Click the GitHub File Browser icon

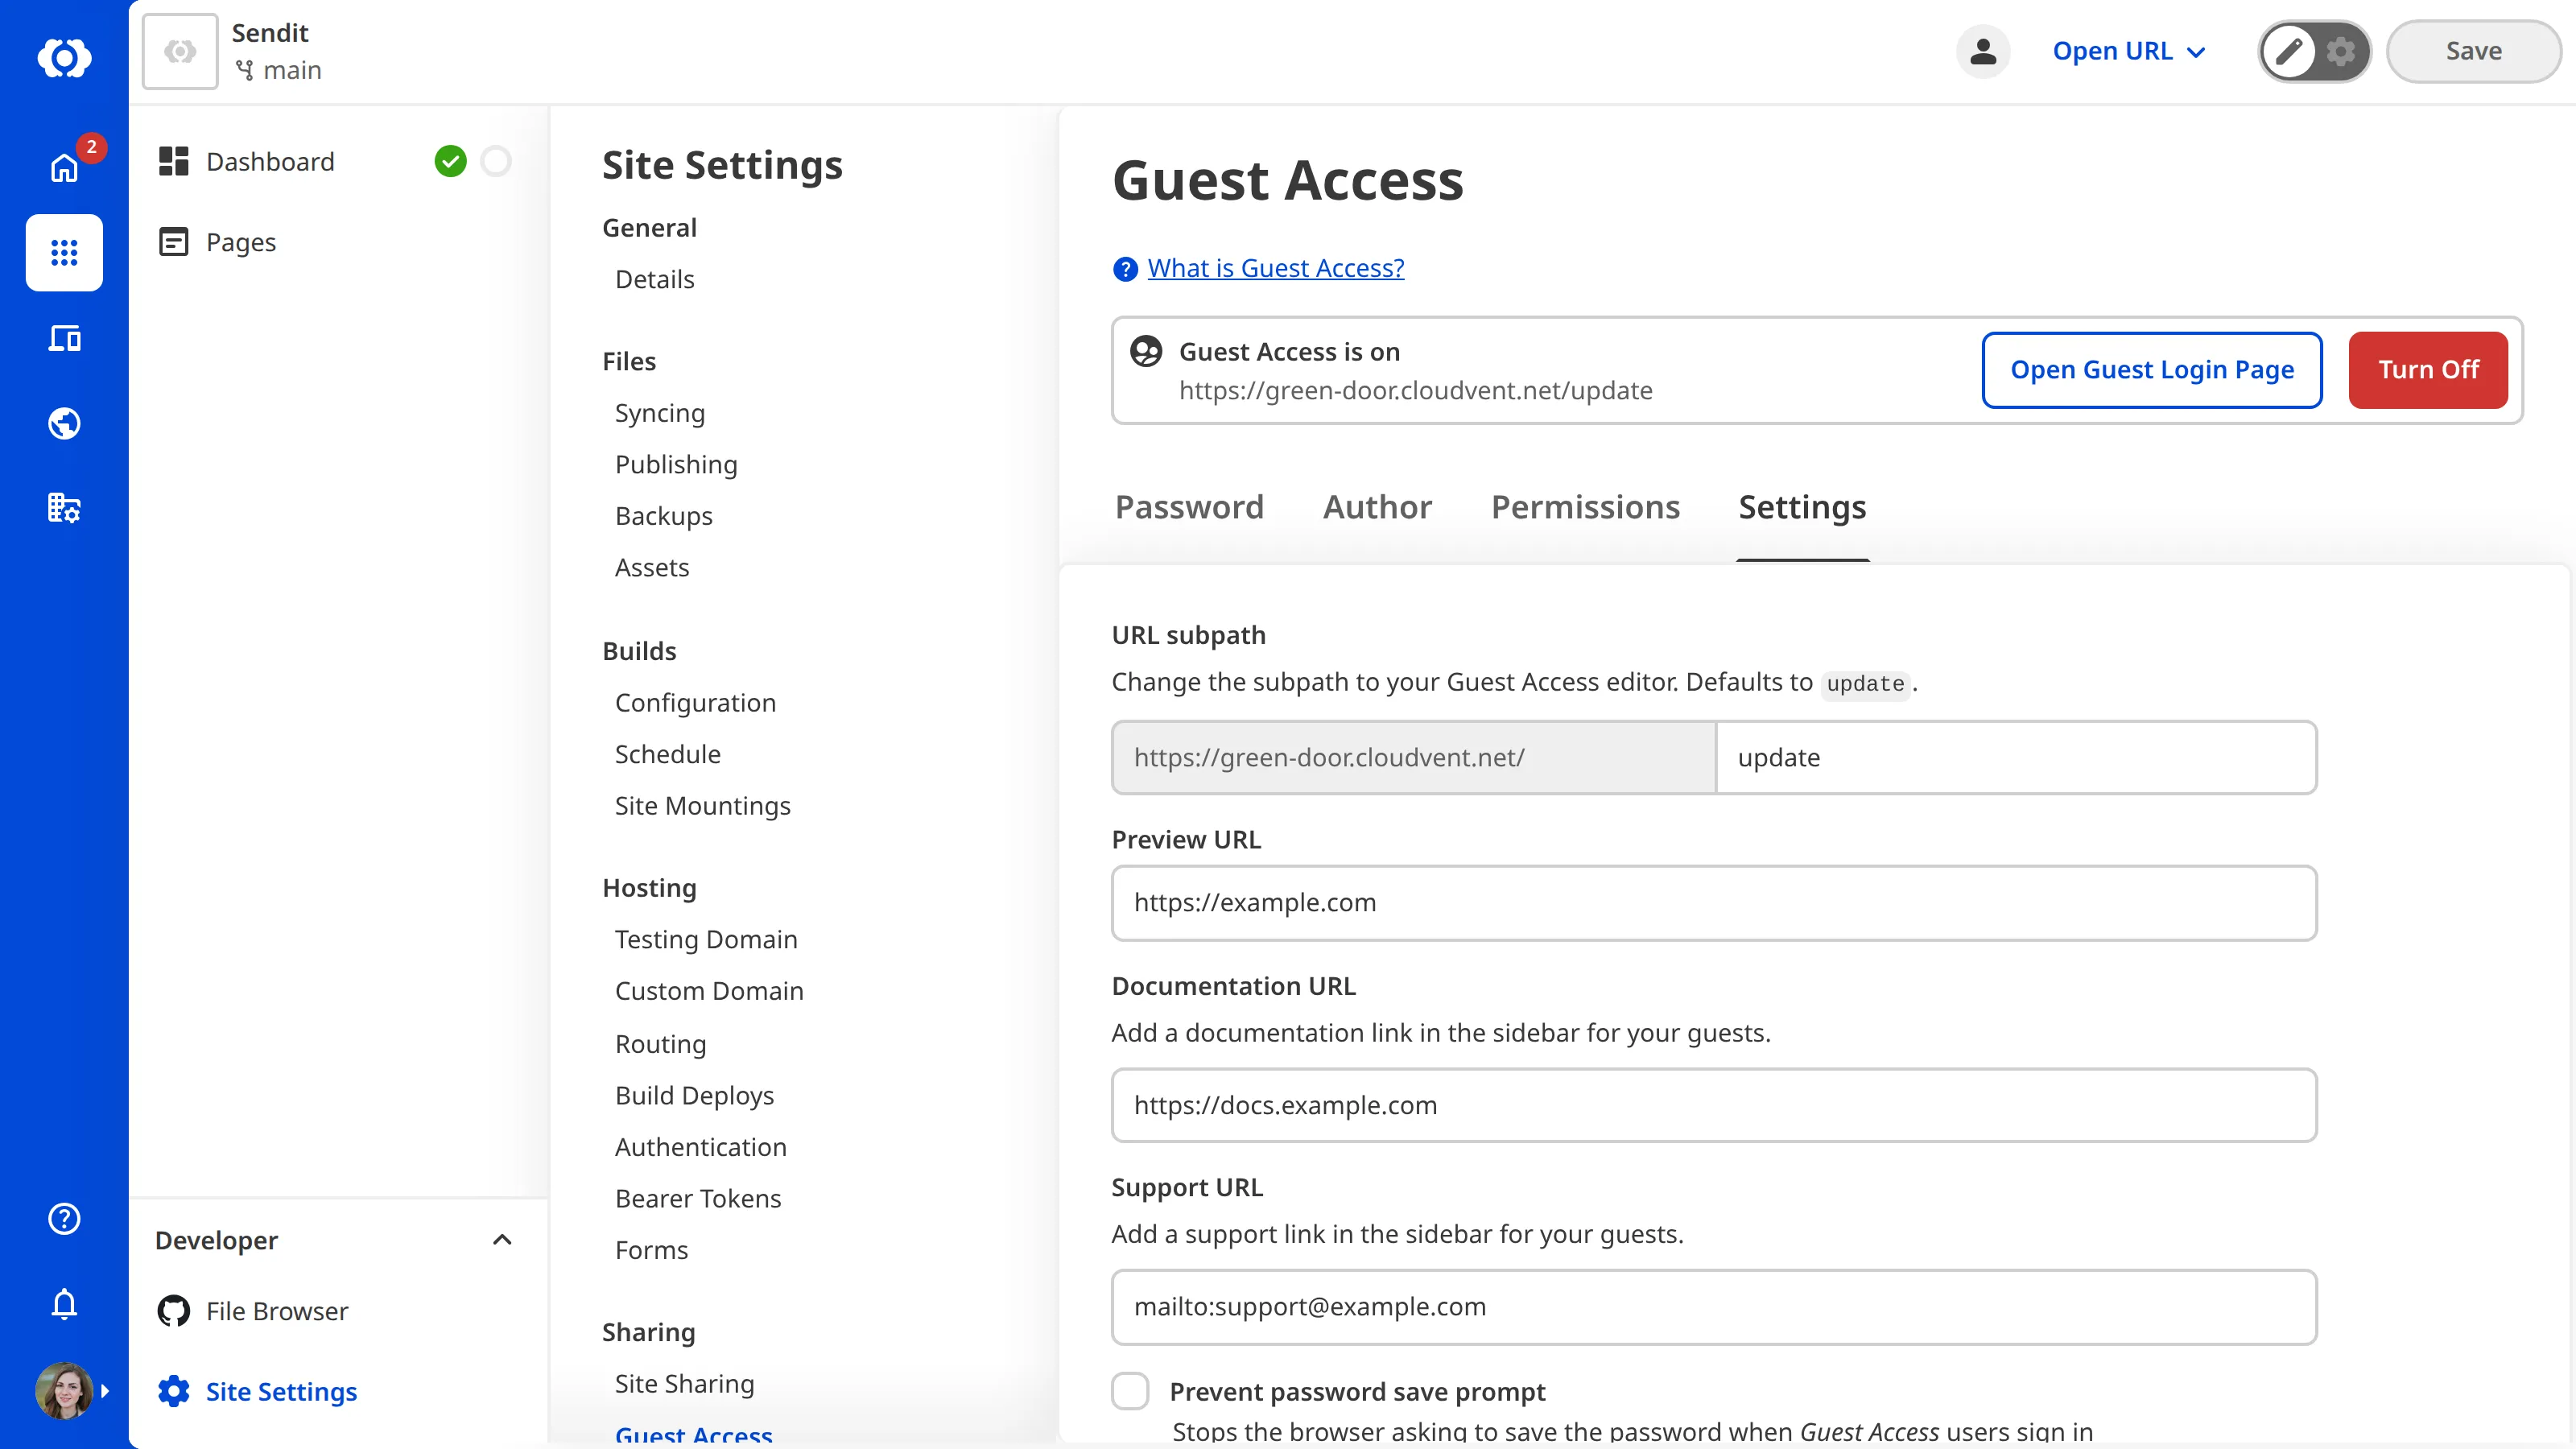(174, 1311)
